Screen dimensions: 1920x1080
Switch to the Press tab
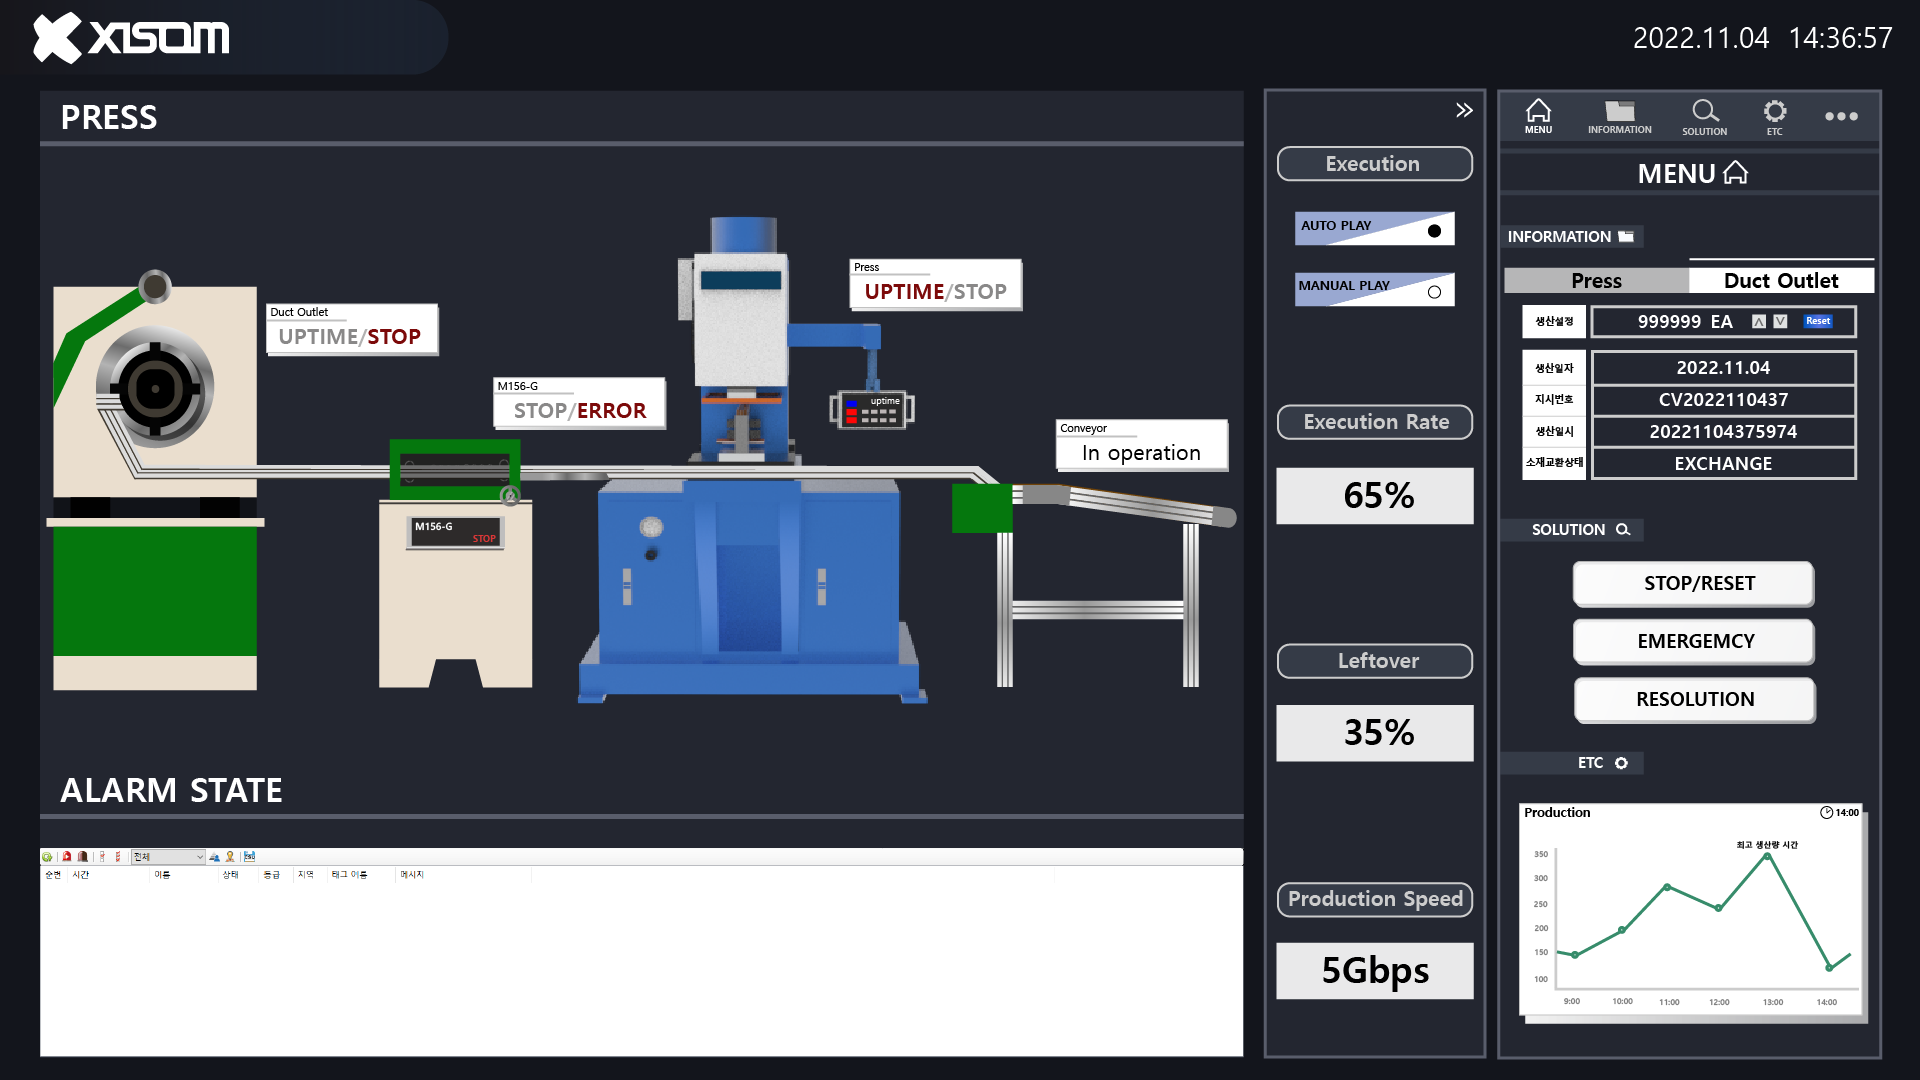[x=1596, y=281]
